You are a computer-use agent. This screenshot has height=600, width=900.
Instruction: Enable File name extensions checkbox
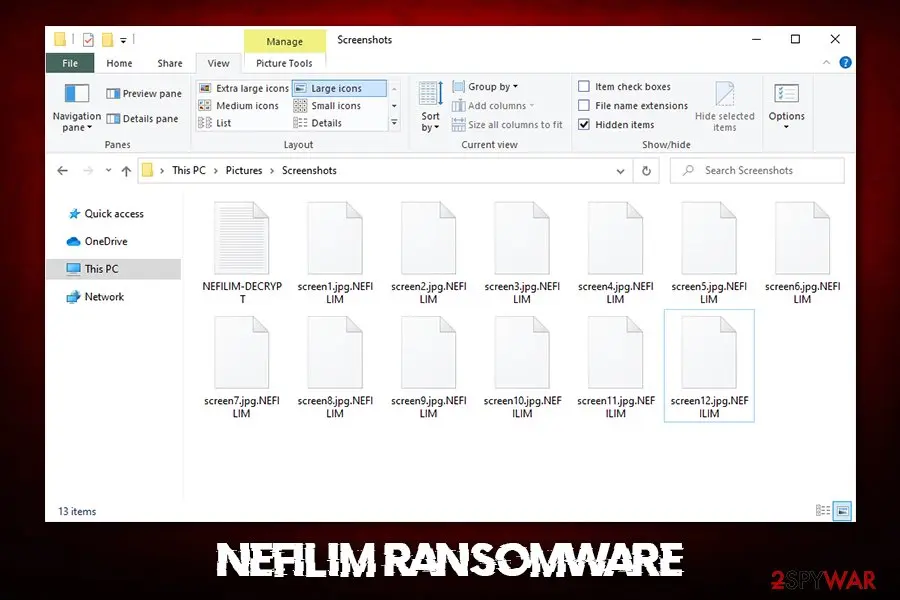(x=584, y=105)
